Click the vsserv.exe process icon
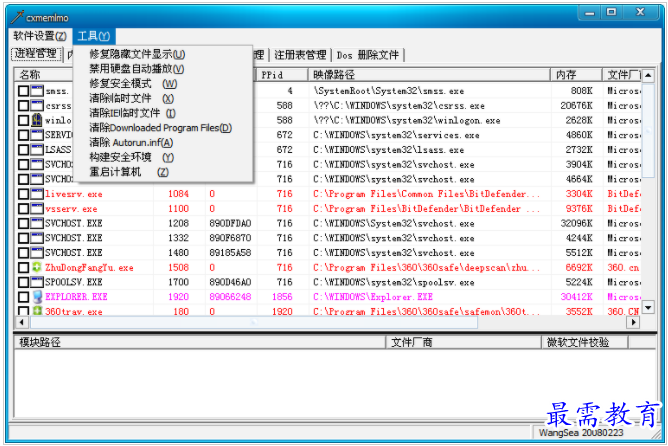Screen dimensions: 668x446 pyautogui.click(x=37, y=208)
